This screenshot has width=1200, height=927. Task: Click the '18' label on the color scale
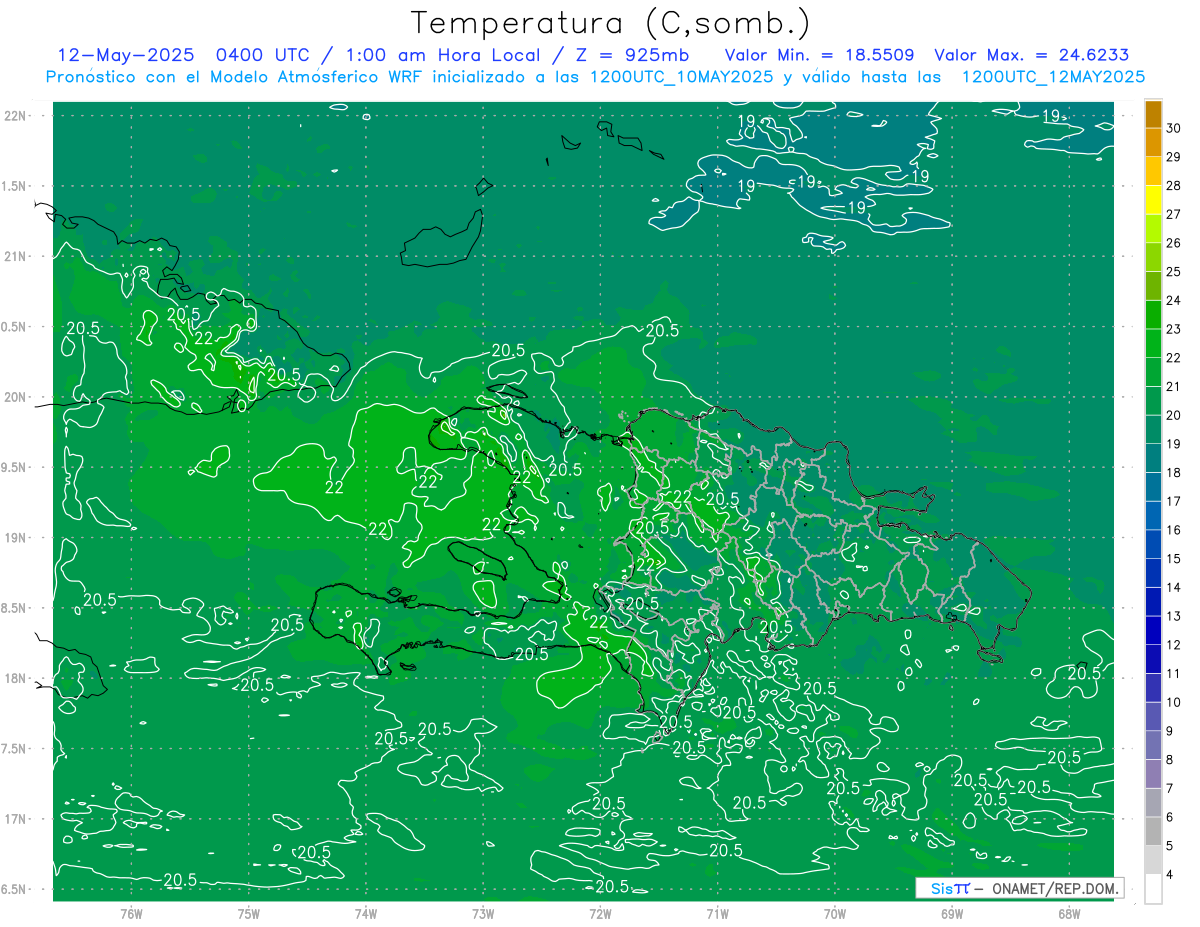pos(1174,473)
